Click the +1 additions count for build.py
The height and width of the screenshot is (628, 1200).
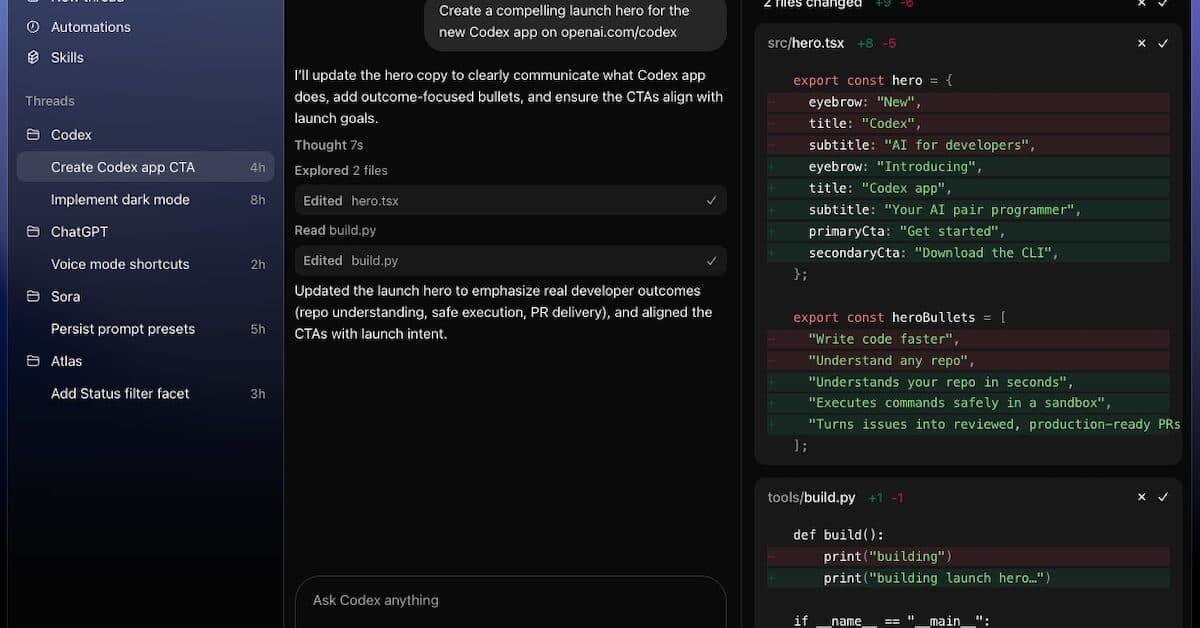point(876,497)
